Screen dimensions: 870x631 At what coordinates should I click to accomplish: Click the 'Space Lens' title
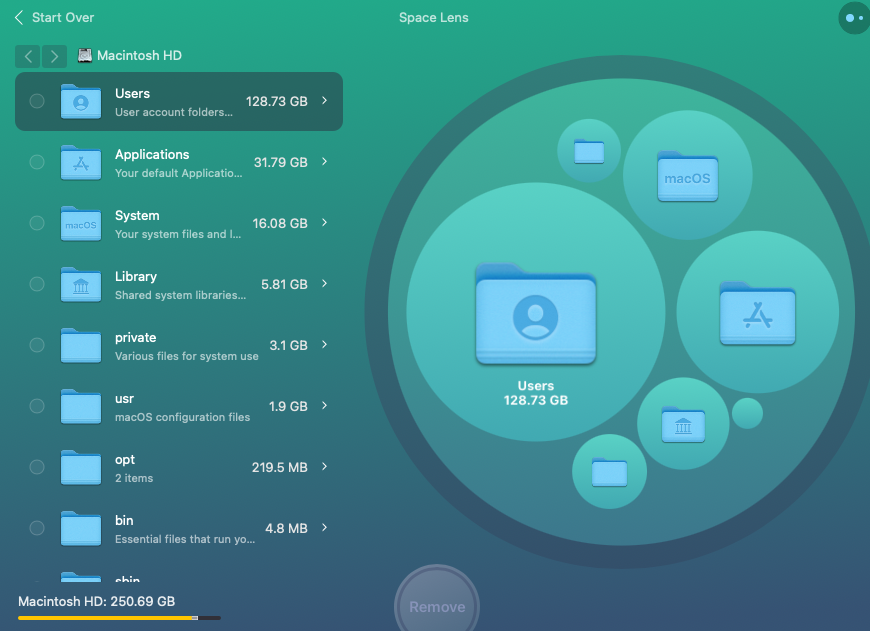(434, 18)
